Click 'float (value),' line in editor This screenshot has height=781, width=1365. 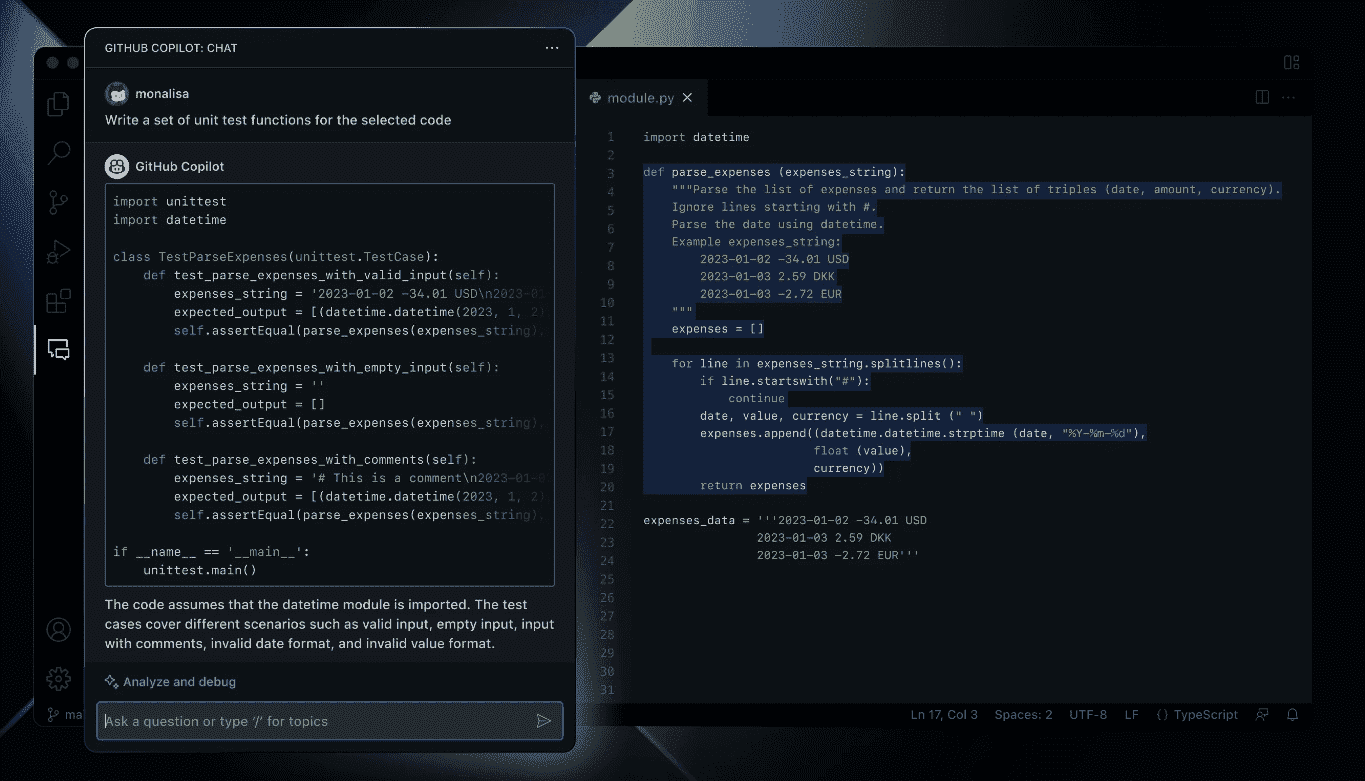point(863,451)
